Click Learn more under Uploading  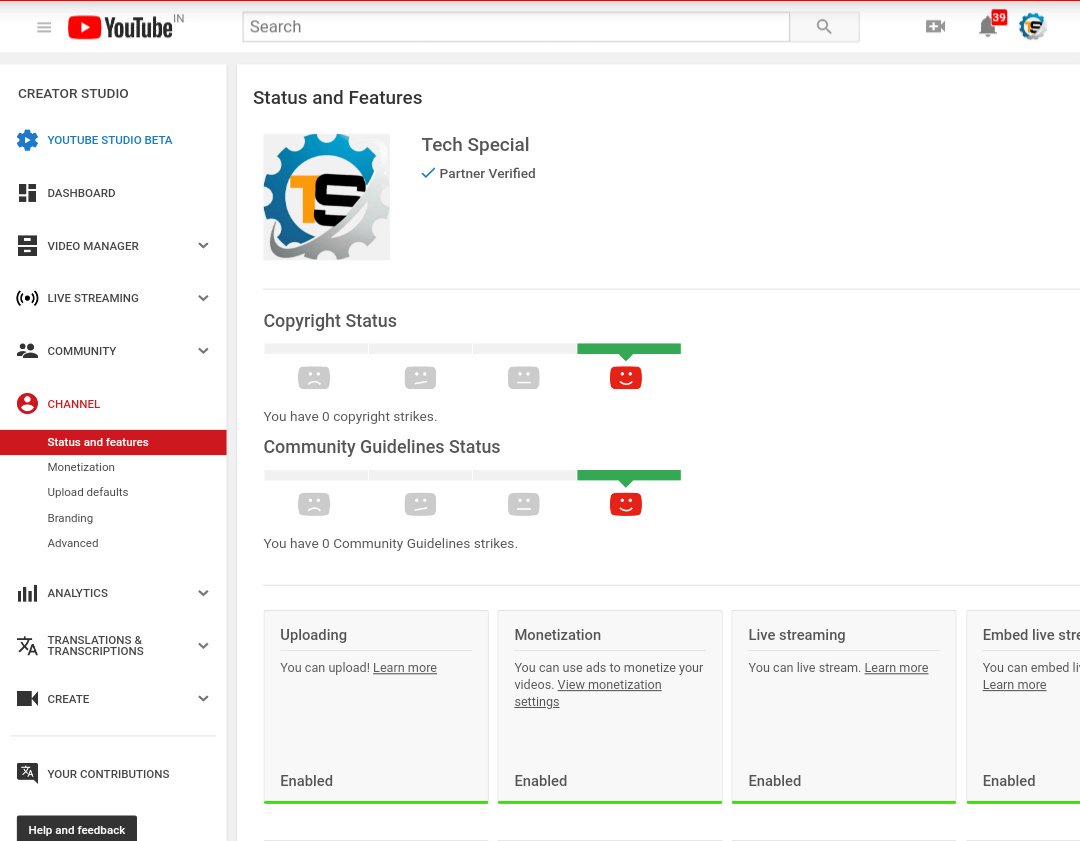click(404, 667)
